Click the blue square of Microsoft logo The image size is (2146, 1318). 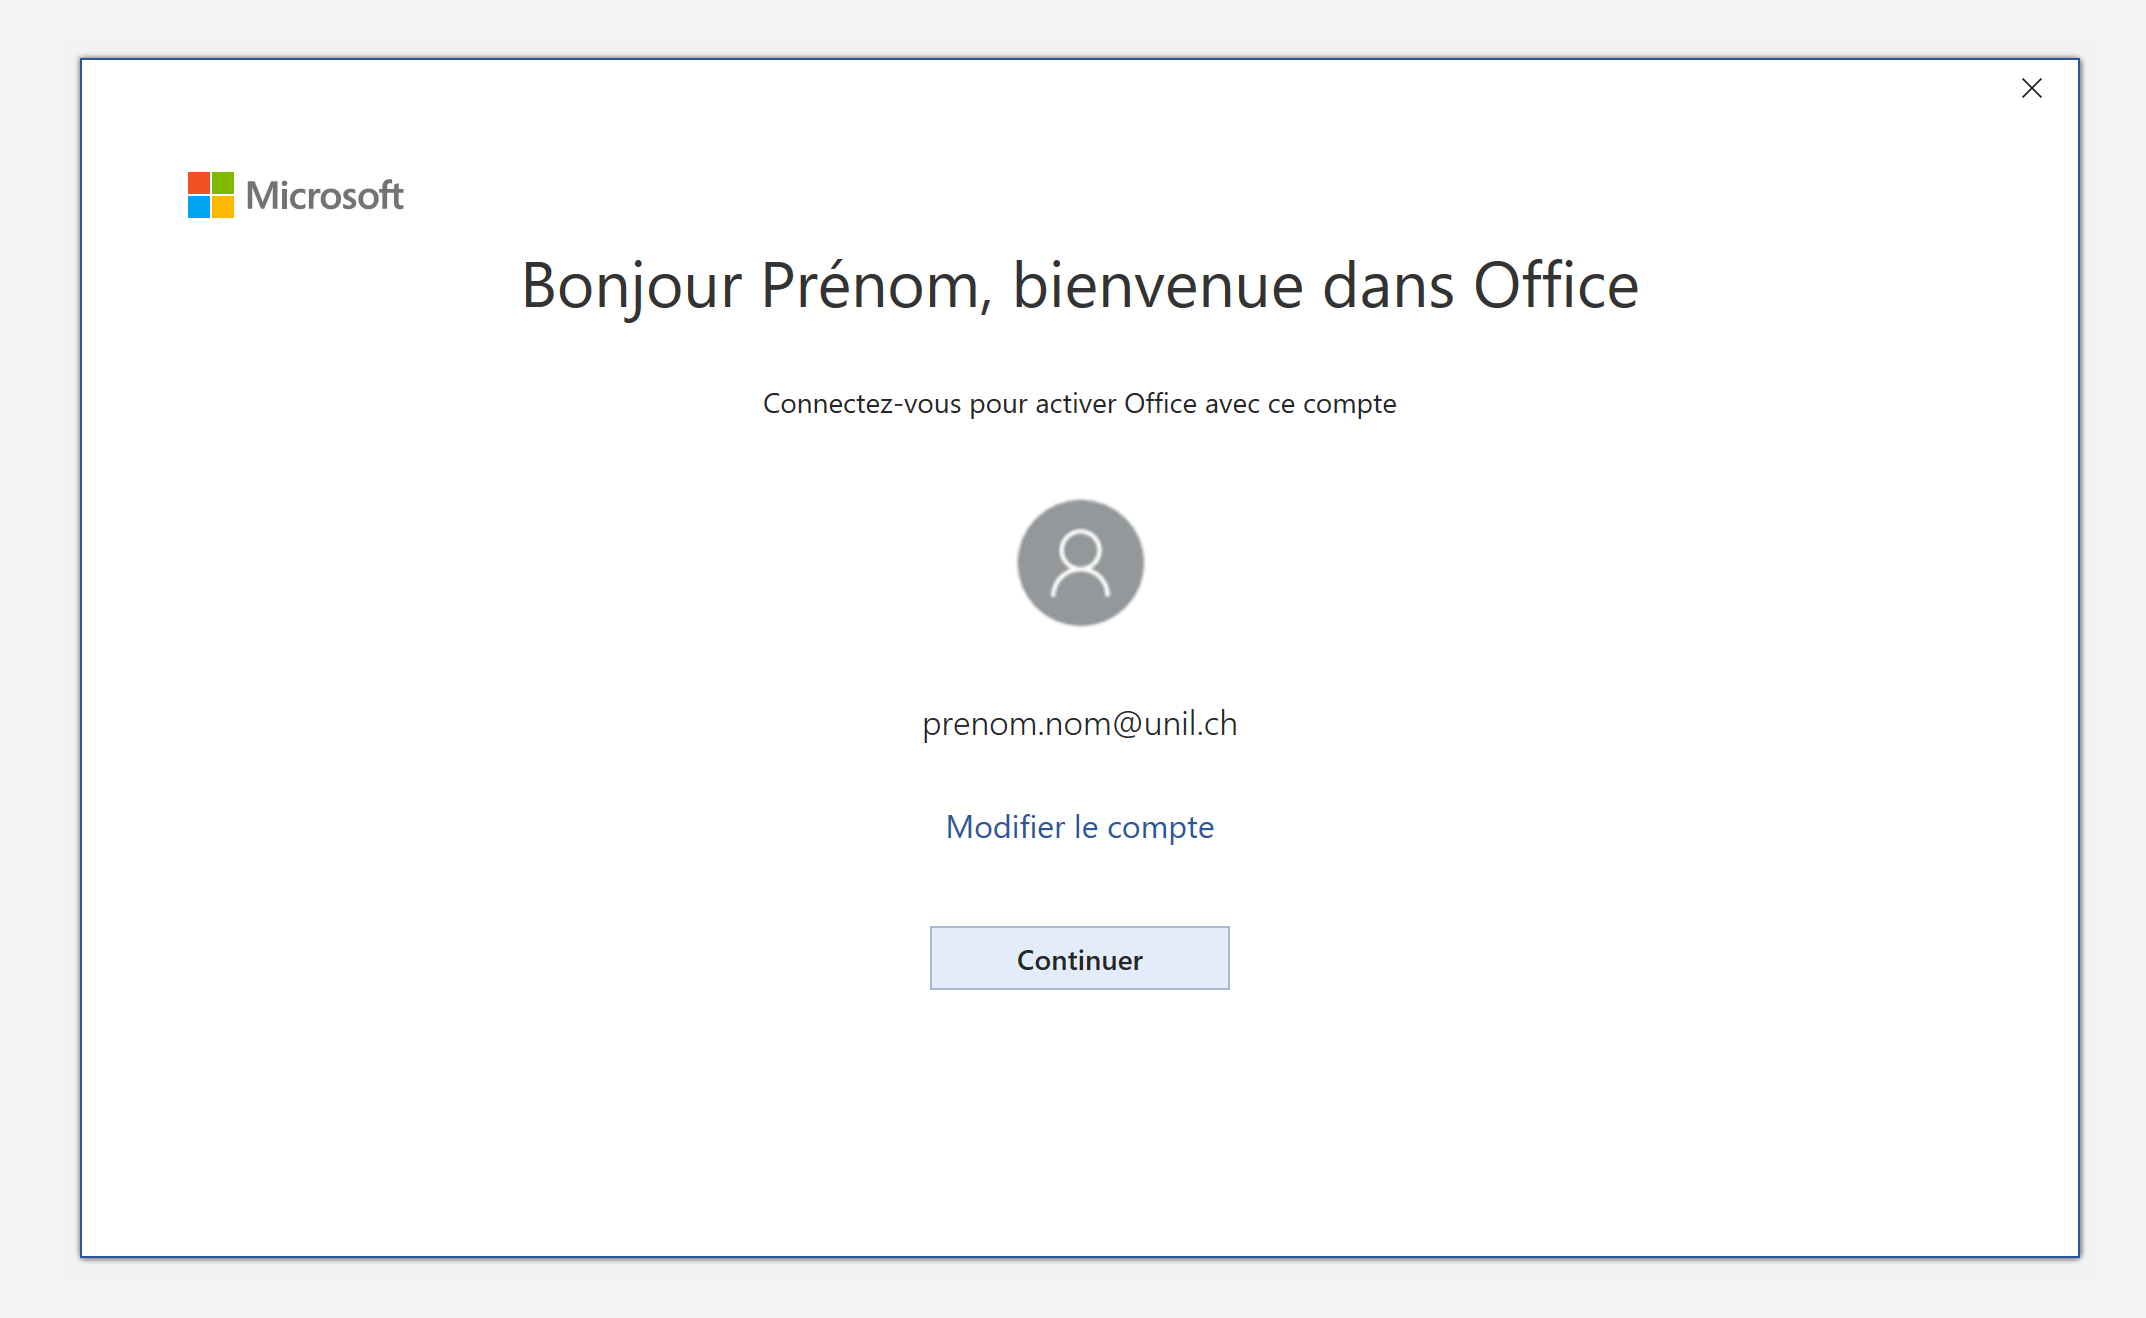[x=199, y=207]
